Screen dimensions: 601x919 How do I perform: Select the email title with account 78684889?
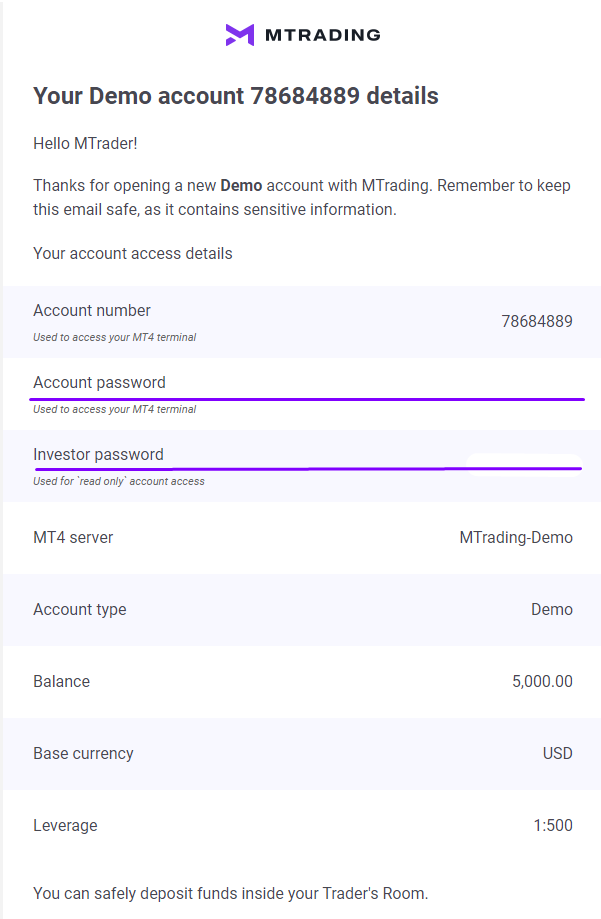pyautogui.click(x=236, y=96)
